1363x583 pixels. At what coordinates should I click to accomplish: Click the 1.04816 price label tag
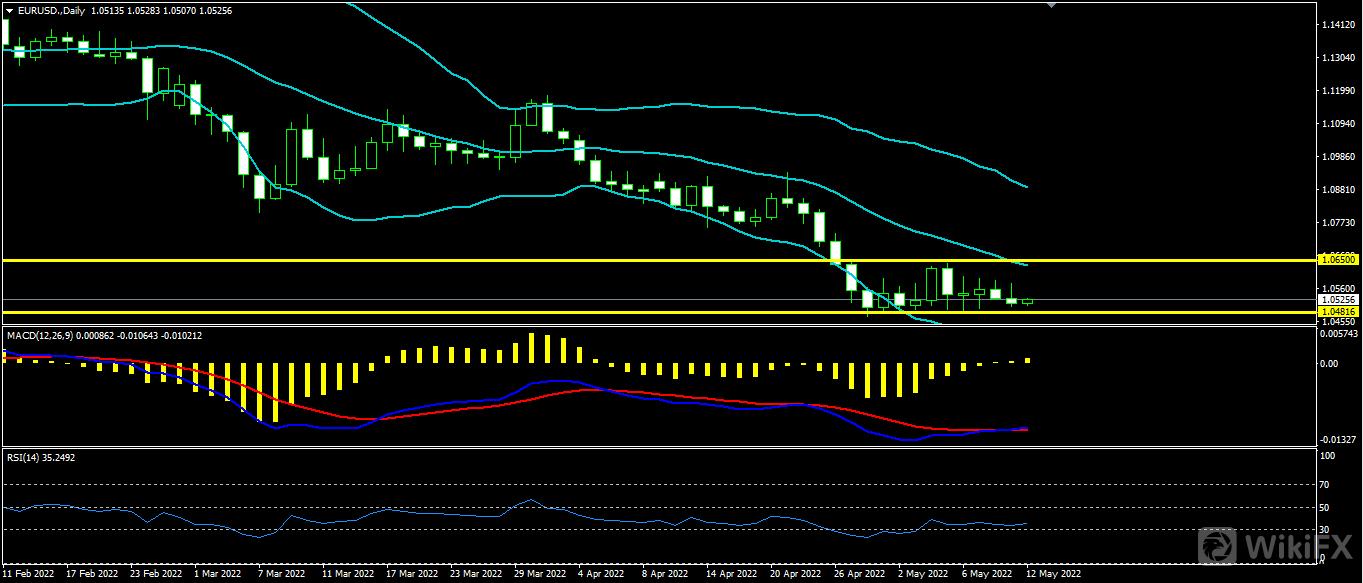1337,312
